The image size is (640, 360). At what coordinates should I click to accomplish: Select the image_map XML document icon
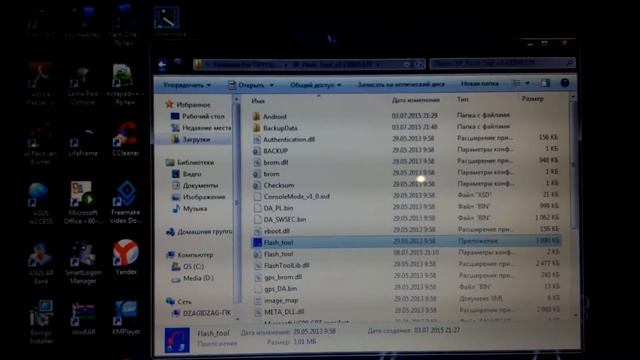pos(258,300)
